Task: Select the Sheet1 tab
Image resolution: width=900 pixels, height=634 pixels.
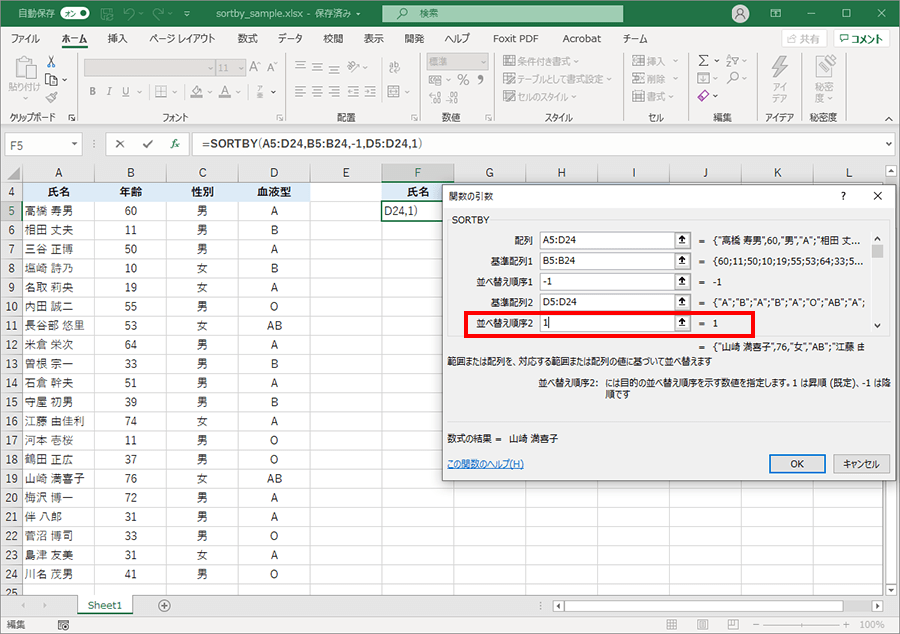Action: click(104, 605)
